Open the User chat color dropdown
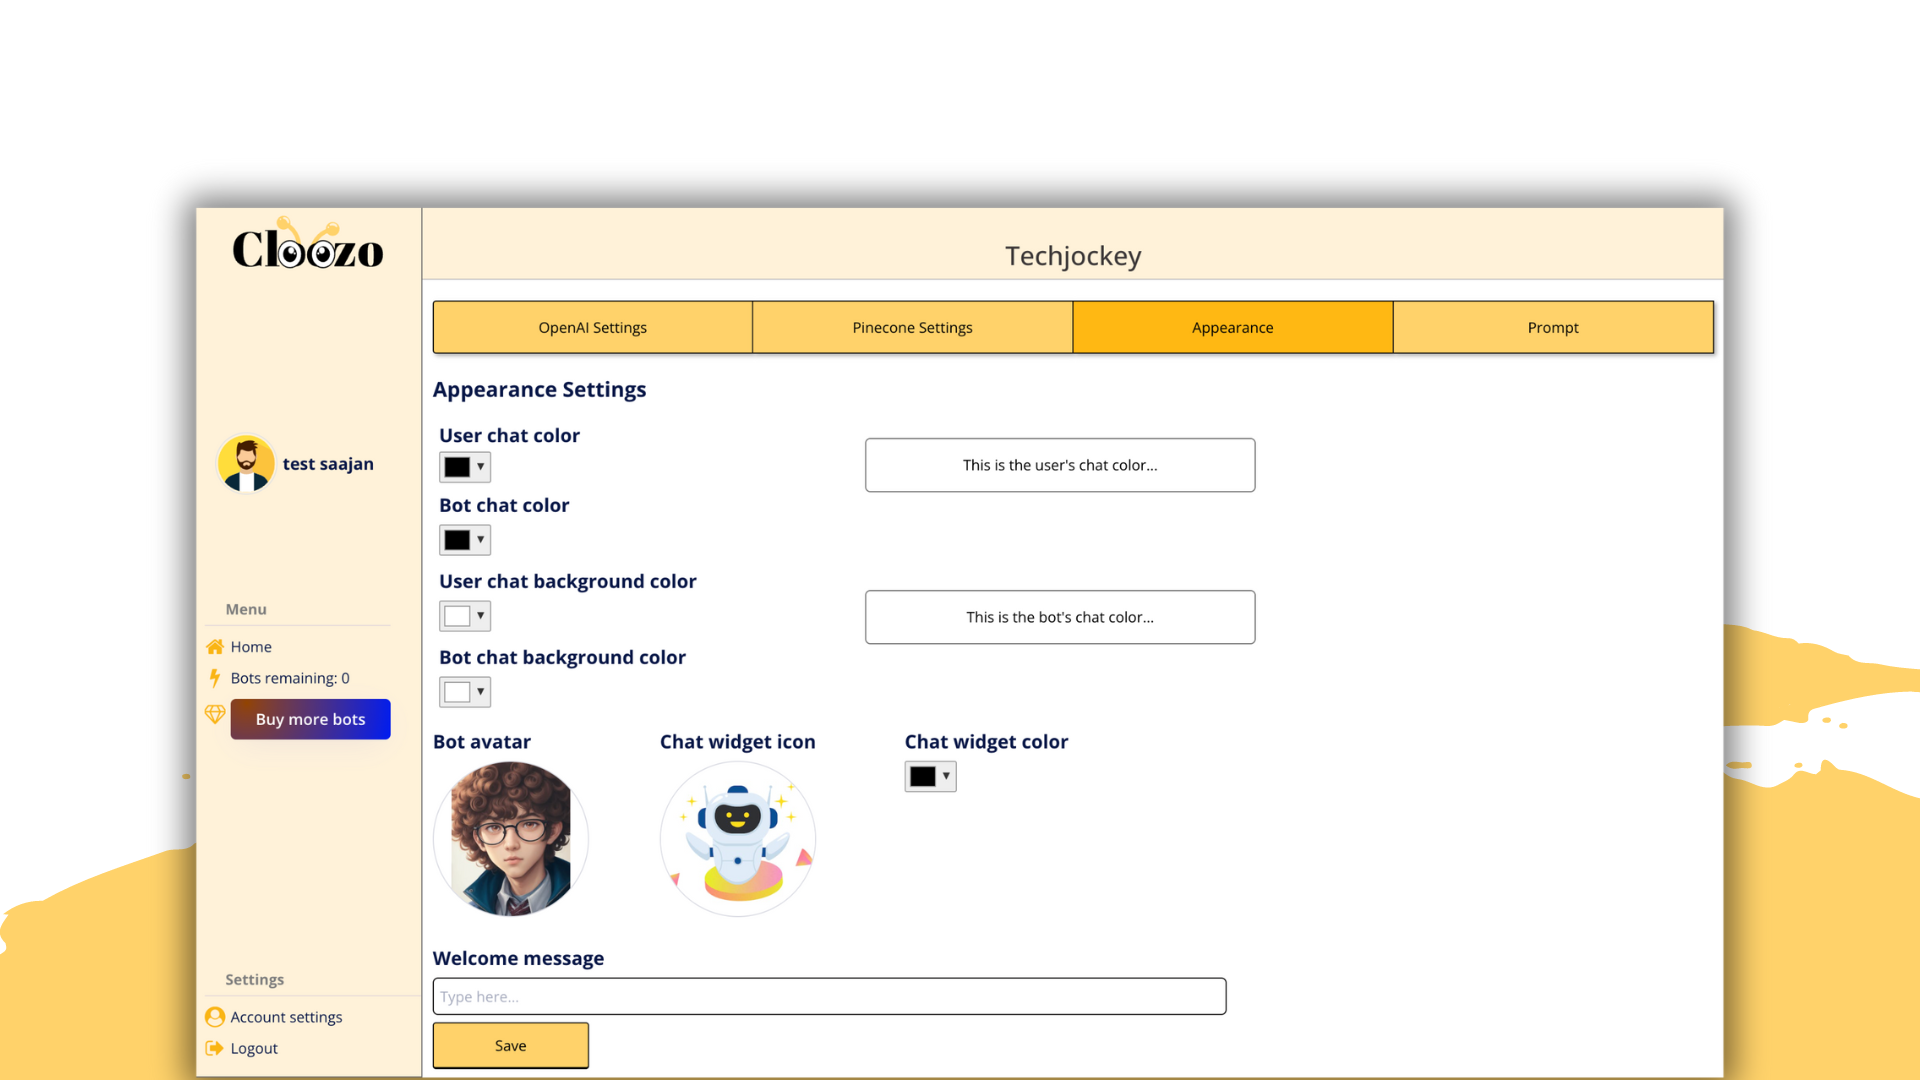This screenshot has width=1920, height=1080. 465,467
